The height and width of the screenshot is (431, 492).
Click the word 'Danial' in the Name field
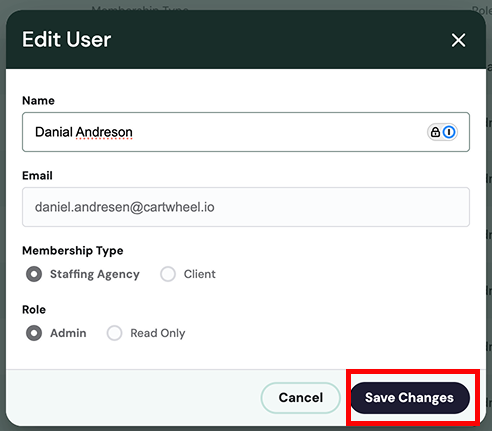click(54, 132)
